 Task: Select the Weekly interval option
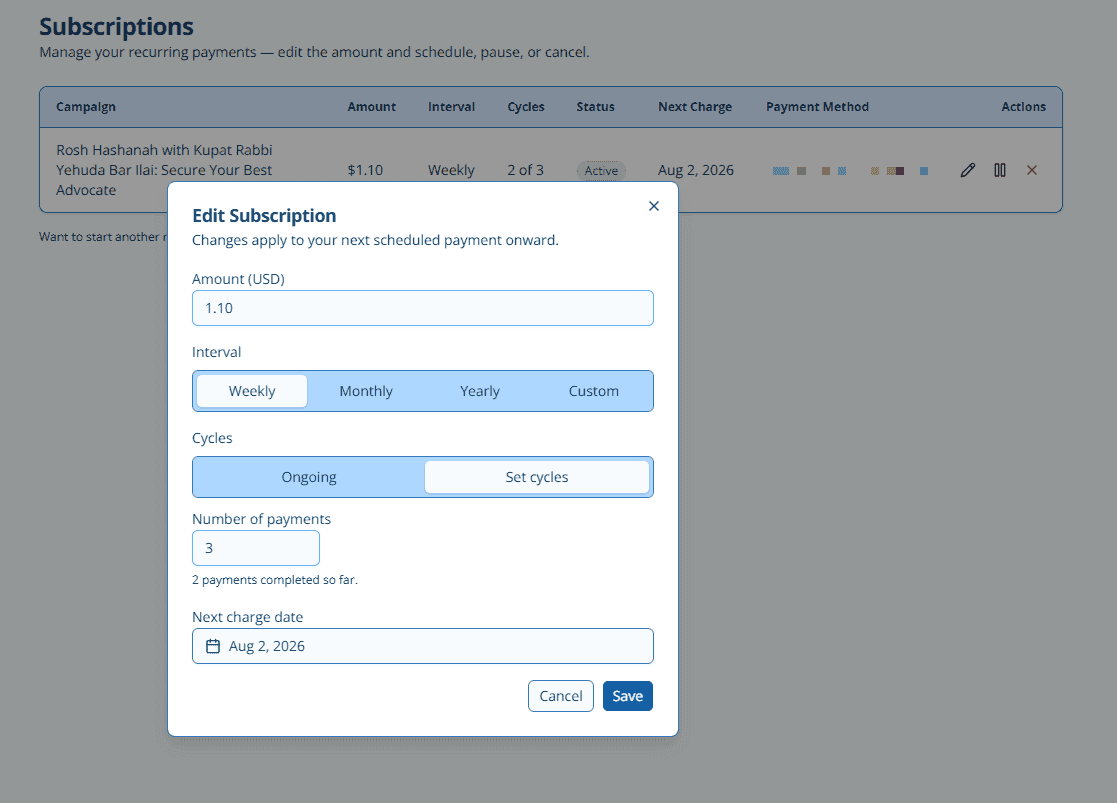tap(251, 391)
